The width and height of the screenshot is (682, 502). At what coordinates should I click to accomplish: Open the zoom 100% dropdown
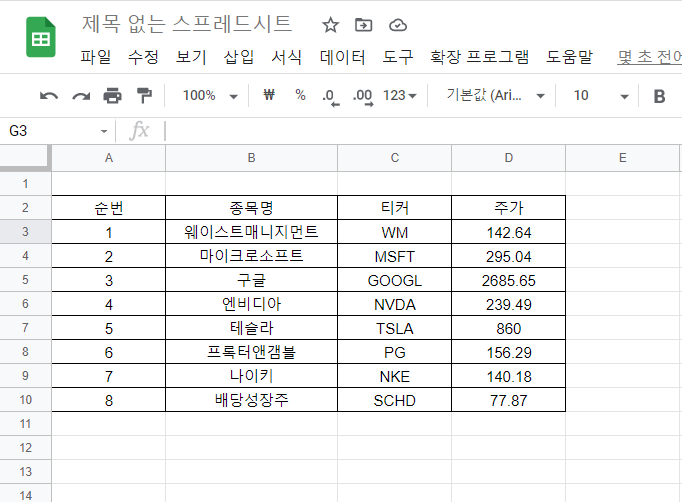pos(210,95)
